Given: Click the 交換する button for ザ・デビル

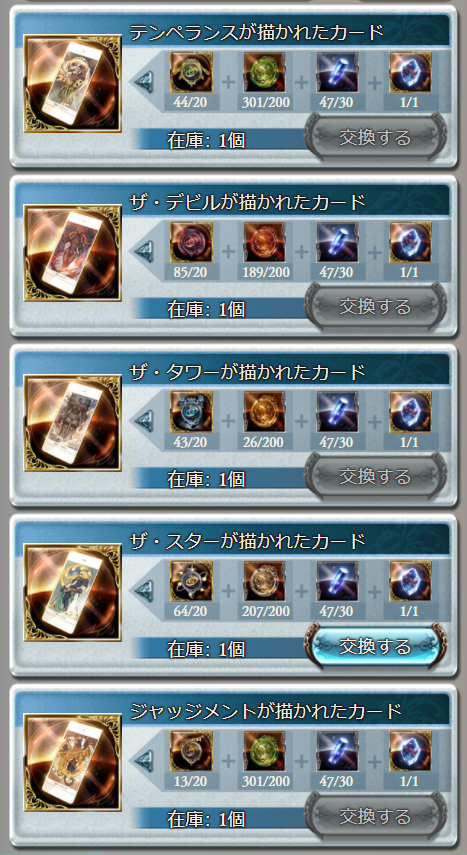Looking at the screenshot, I should click(x=376, y=307).
